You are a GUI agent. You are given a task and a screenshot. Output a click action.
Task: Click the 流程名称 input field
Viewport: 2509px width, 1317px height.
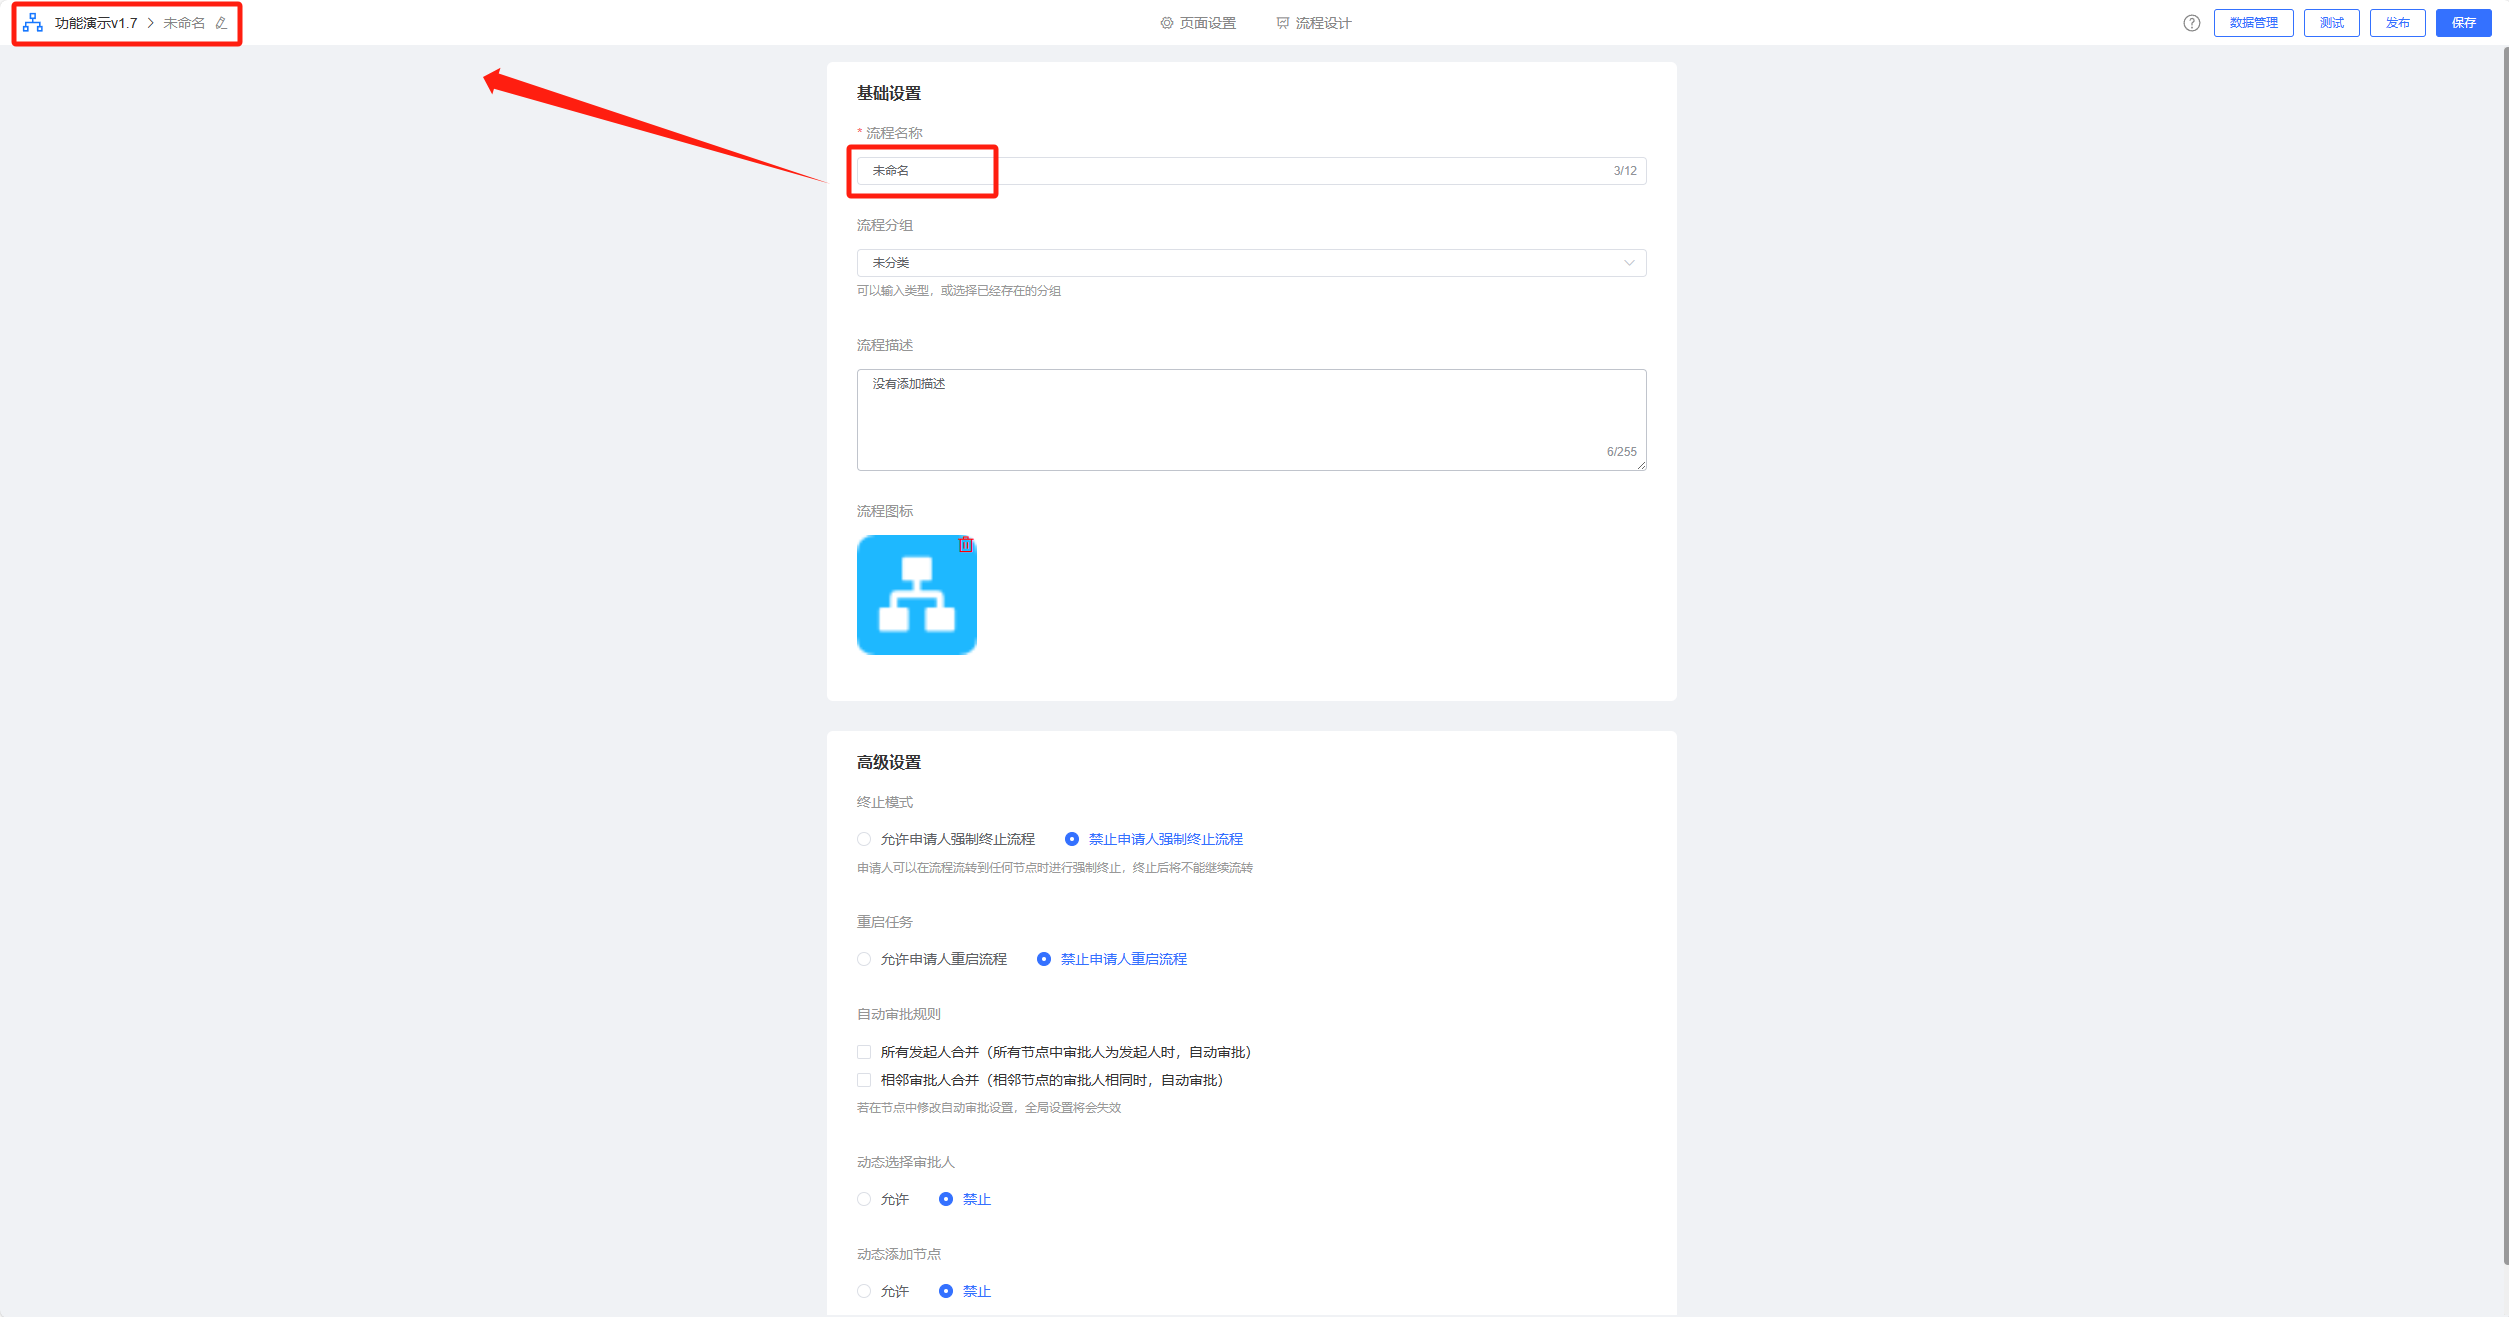(1250, 171)
